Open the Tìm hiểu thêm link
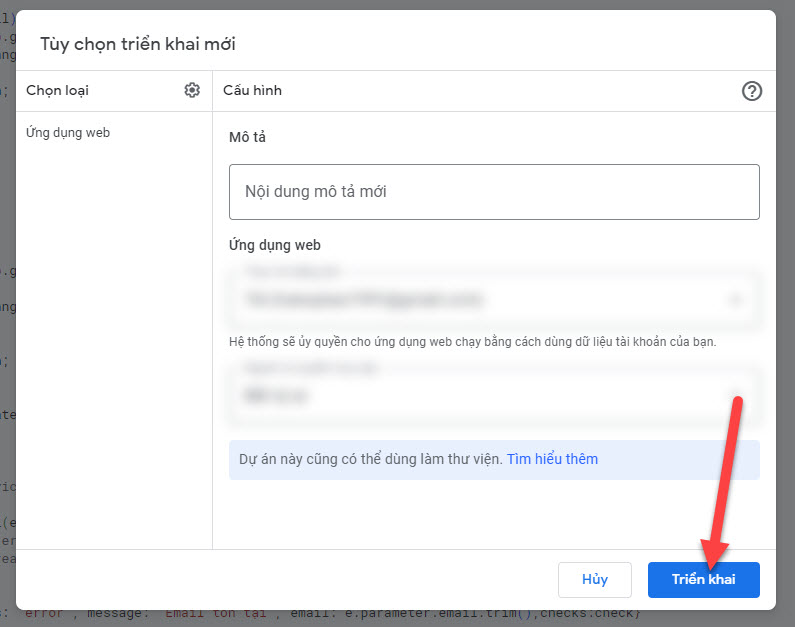This screenshot has width=795, height=627. pos(552,459)
